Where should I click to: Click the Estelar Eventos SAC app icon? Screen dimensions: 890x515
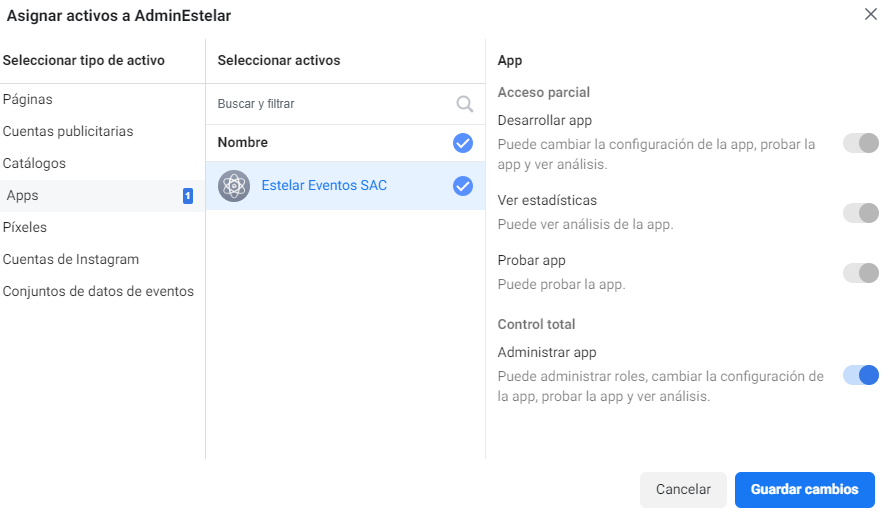[x=234, y=186]
